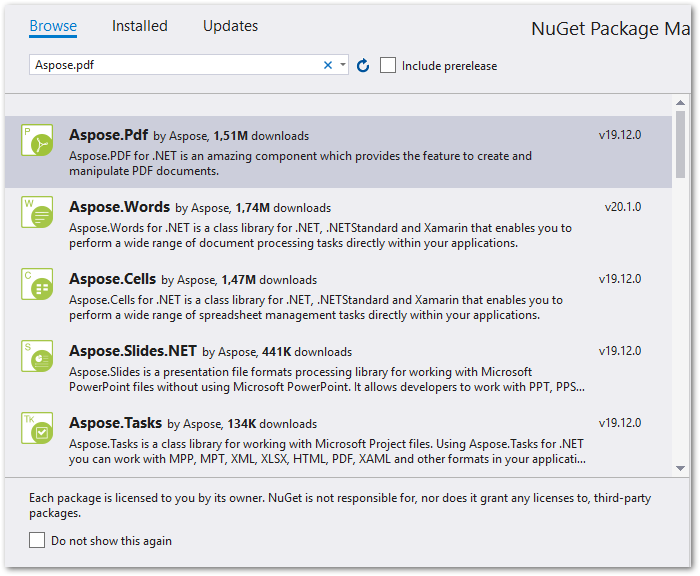Click the scrollbar up arrow in package list
This screenshot has height=576, width=700.
tap(680, 103)
